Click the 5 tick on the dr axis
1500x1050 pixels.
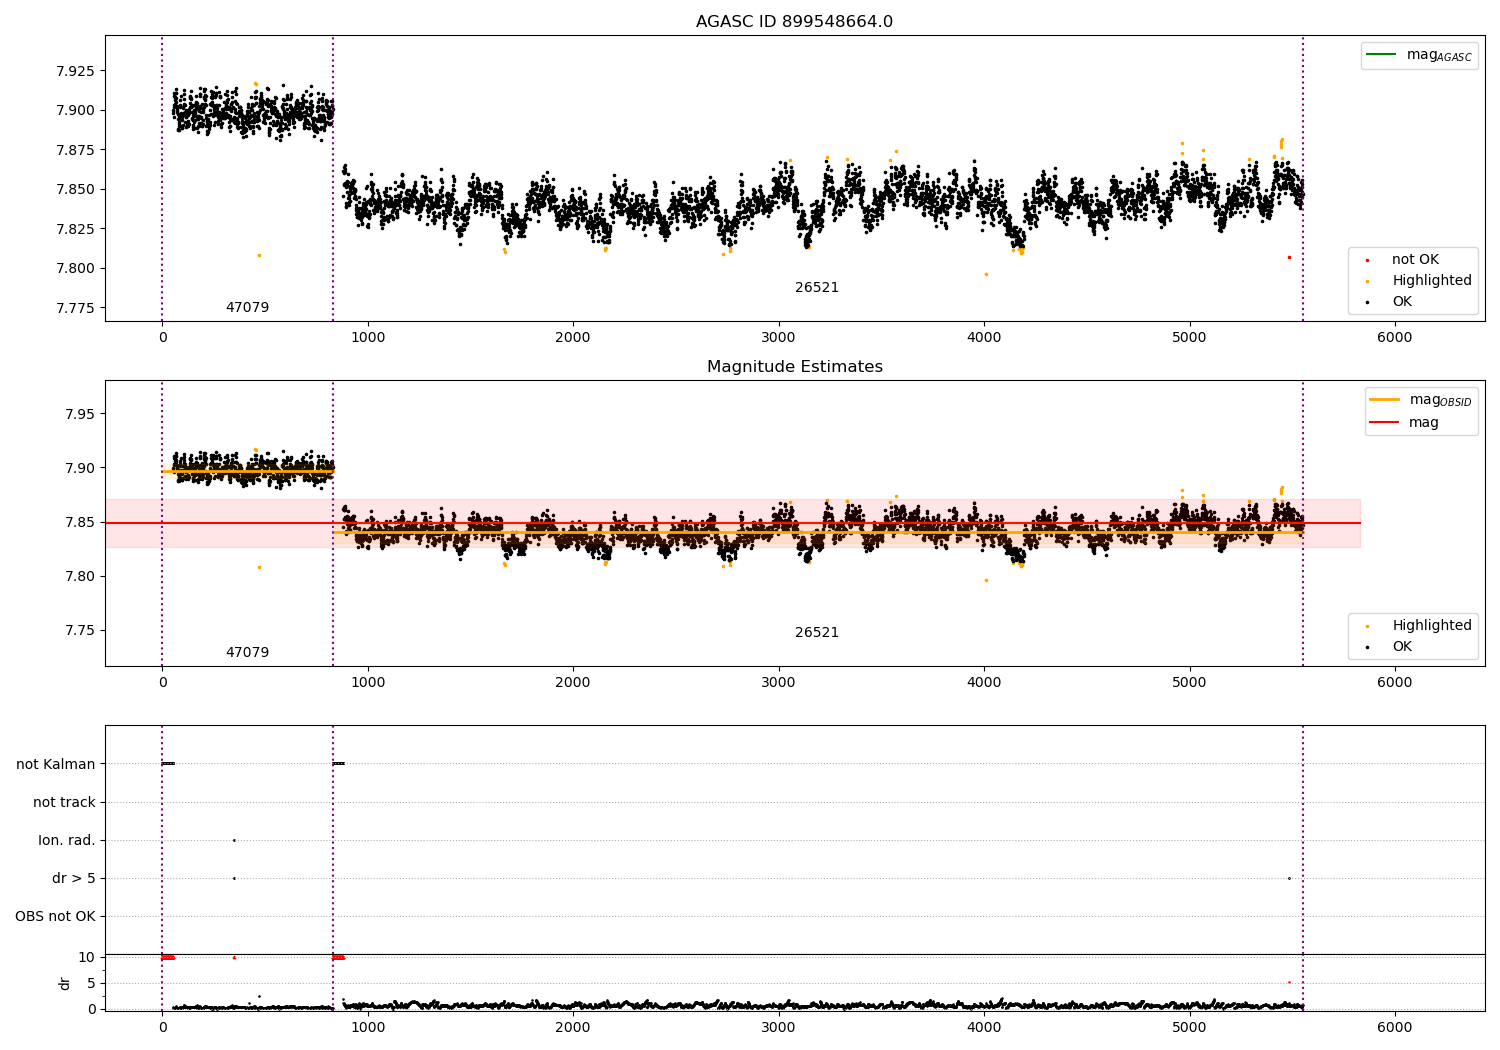[91, 983]
